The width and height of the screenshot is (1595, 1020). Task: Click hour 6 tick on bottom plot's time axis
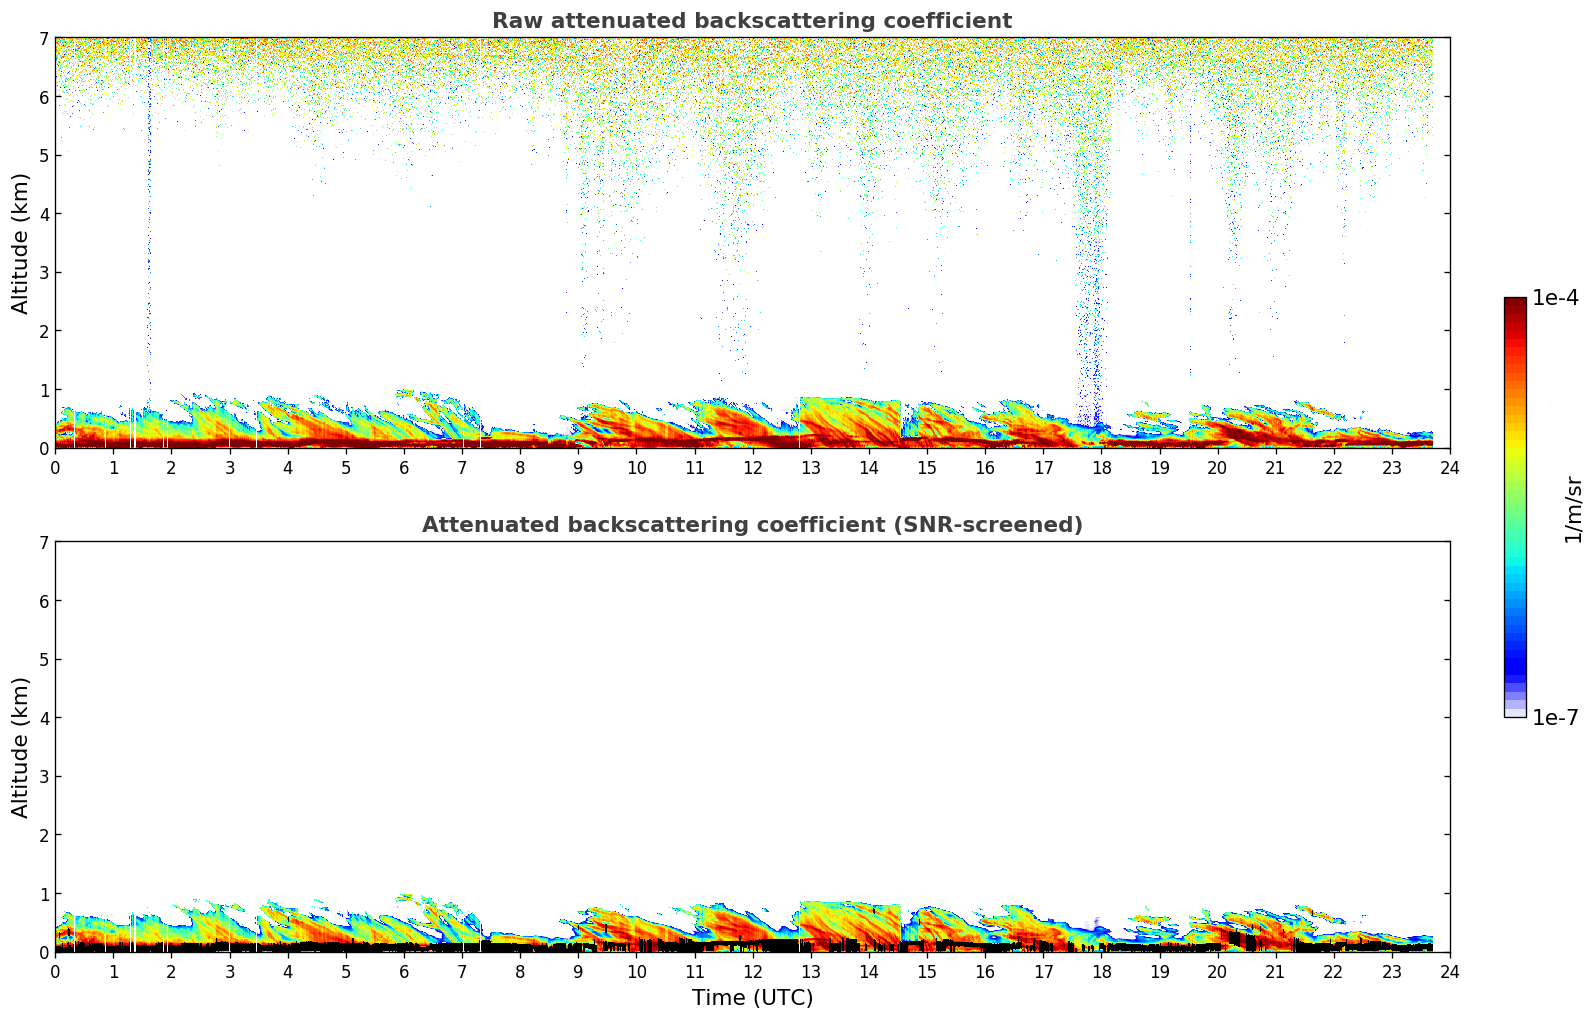point(404,971)
